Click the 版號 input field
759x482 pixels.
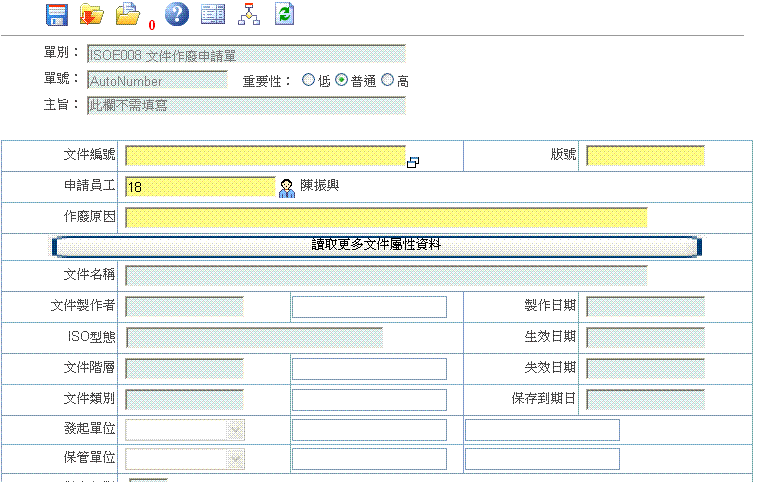coord(645,156)
